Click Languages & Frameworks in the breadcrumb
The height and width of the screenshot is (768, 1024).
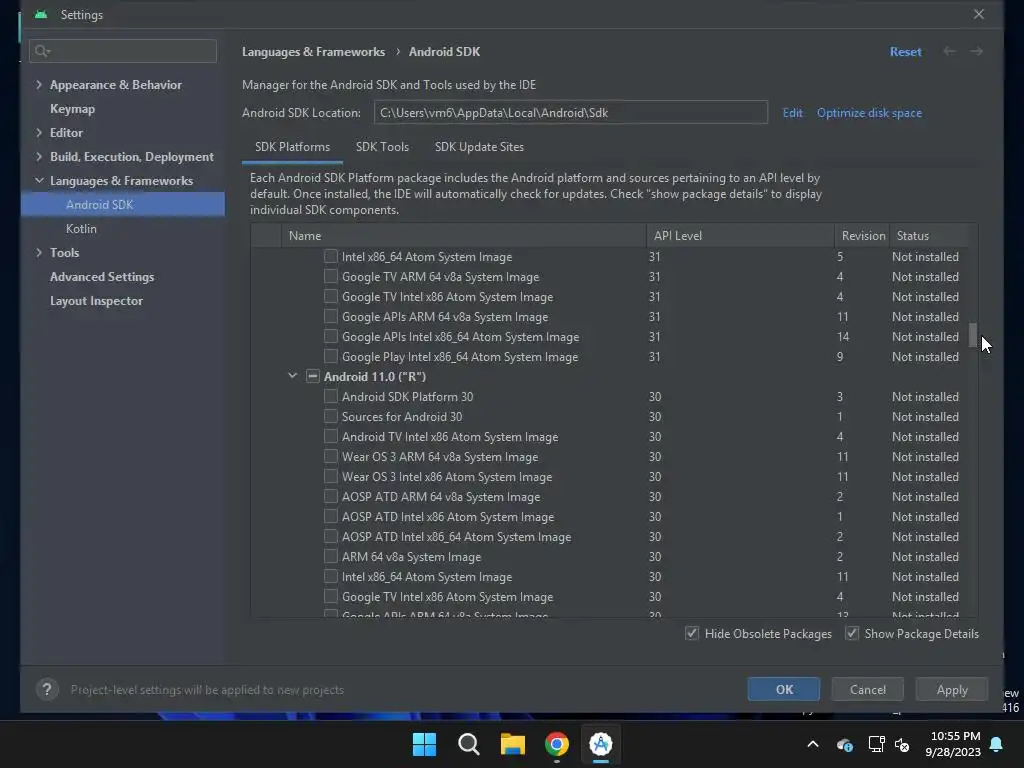[x=313, y=52]
